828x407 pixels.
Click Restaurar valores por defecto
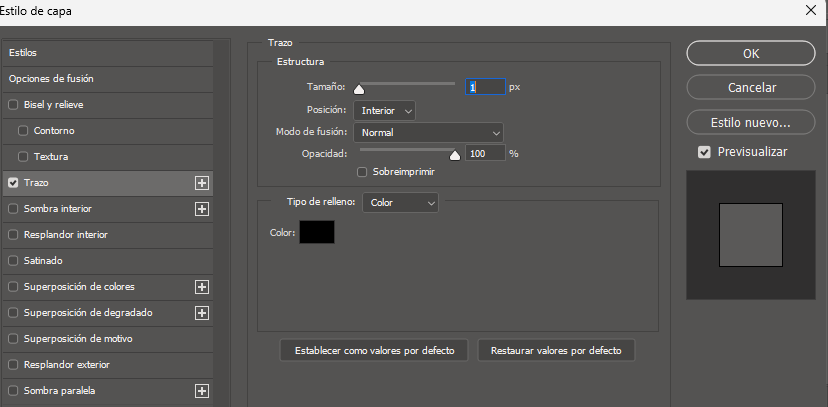click(x=556, y=351)
